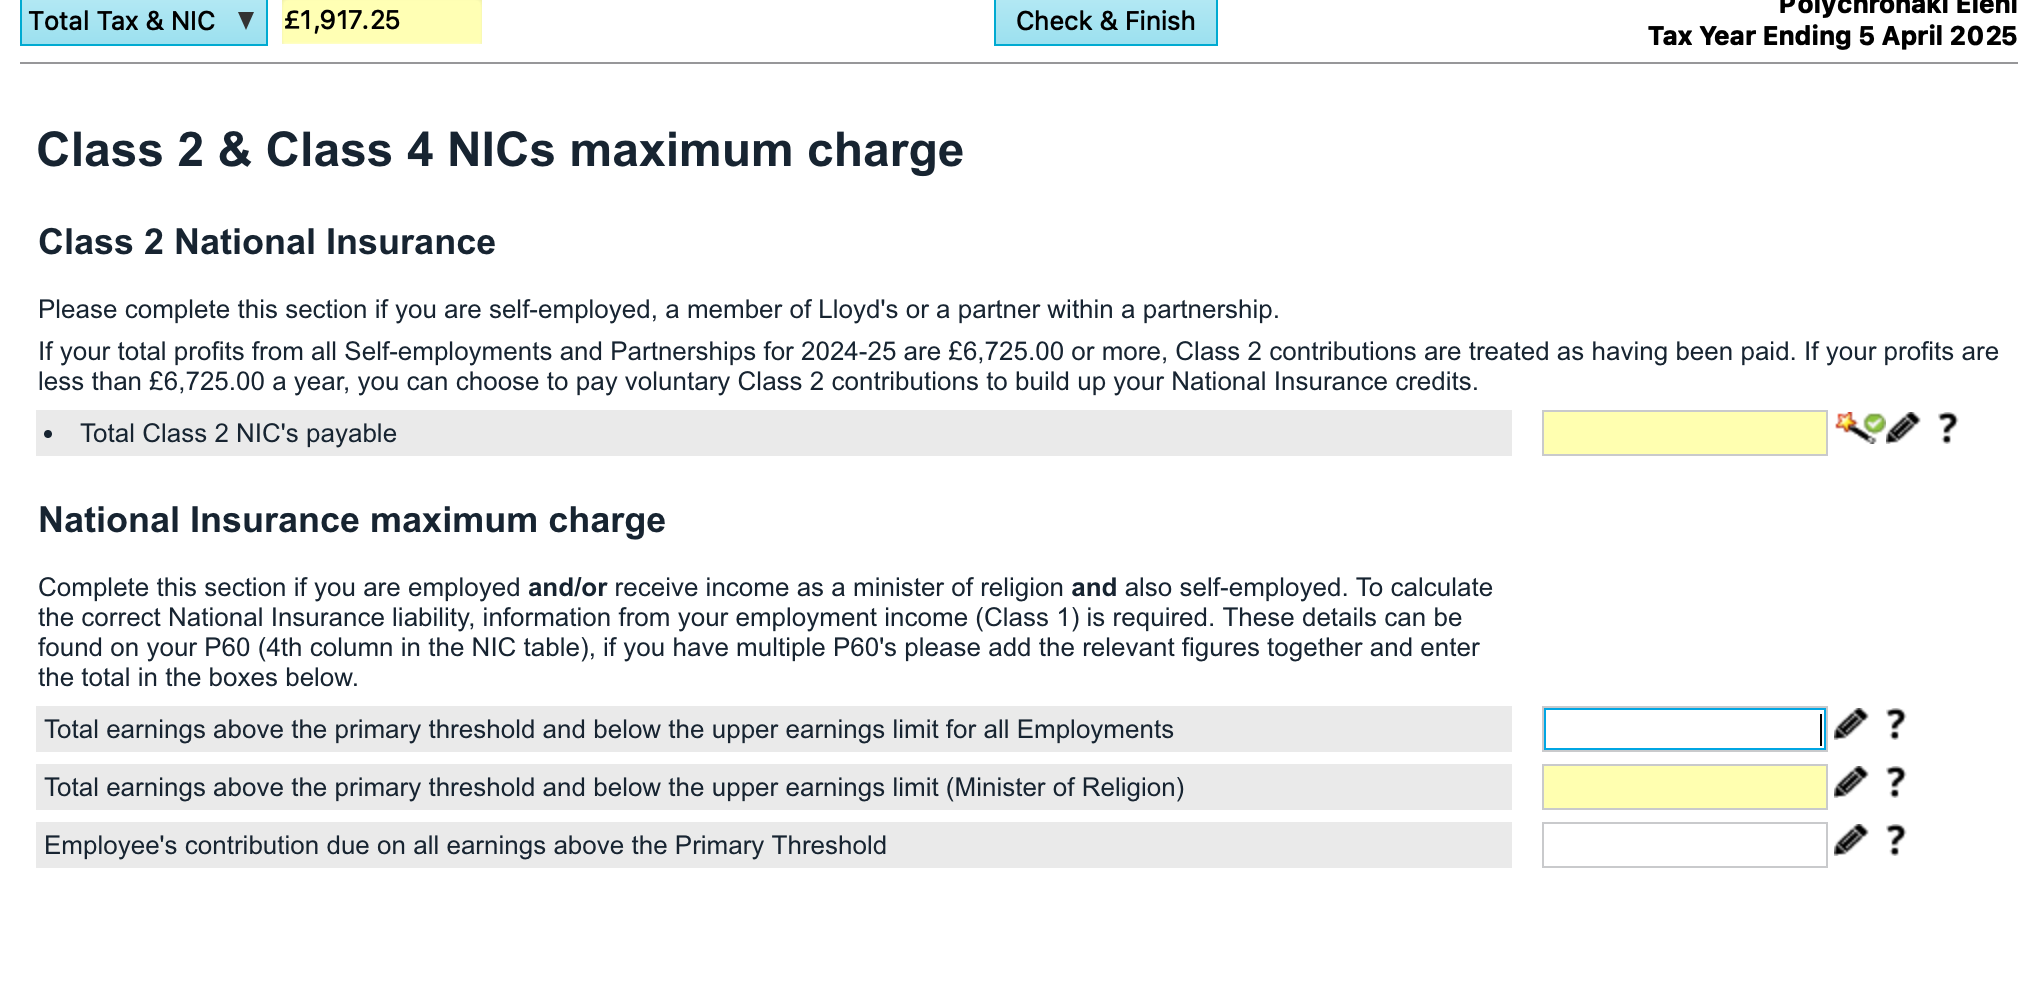Click the Class 2 National Insurance heading

267,242
